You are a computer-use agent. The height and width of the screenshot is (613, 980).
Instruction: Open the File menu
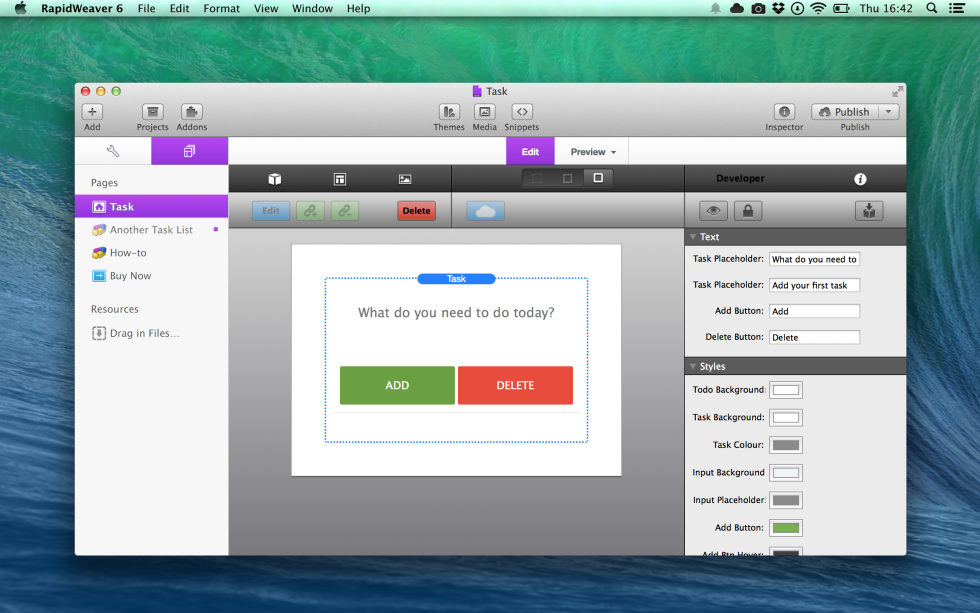(146, 8)
